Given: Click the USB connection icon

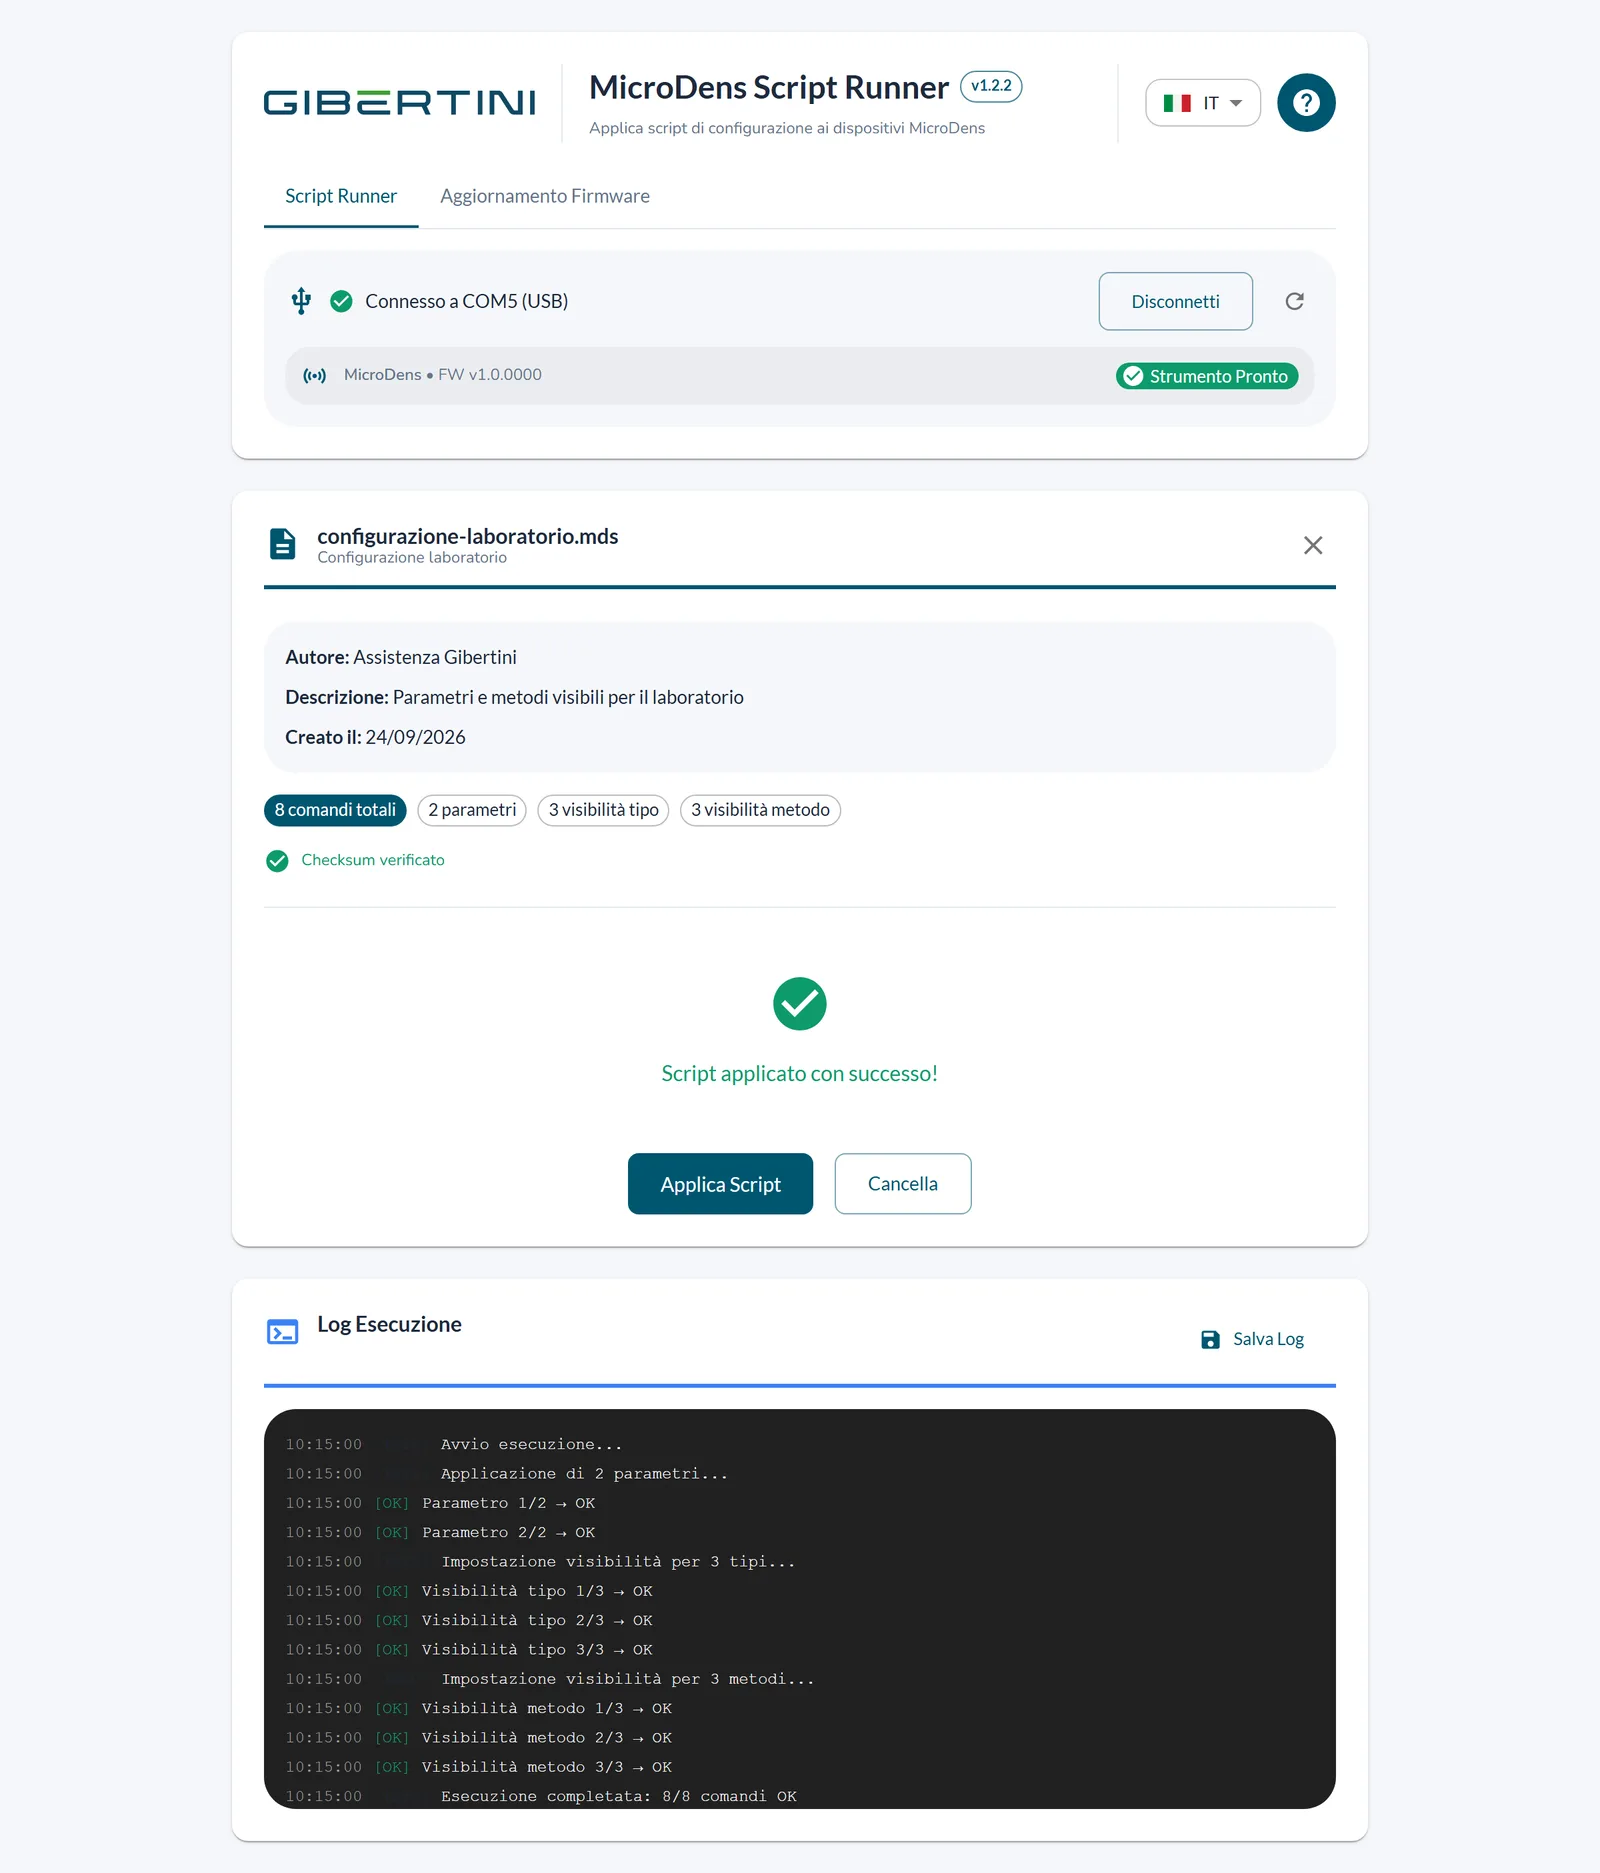Looking at the screenshot, I should click(301, 301).
